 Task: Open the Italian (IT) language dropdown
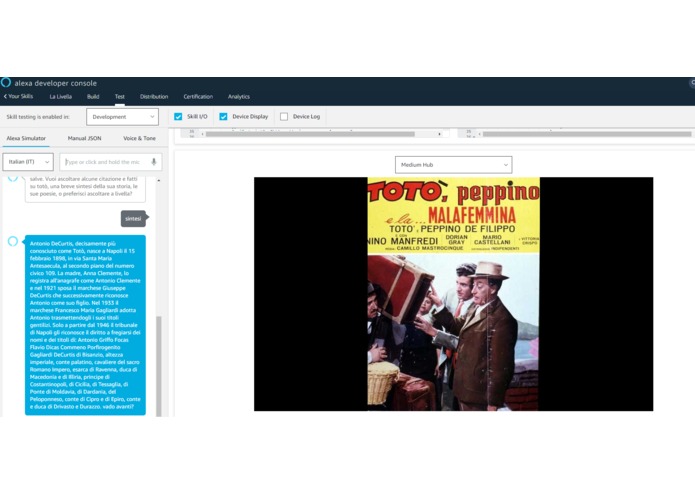(28, 162)
